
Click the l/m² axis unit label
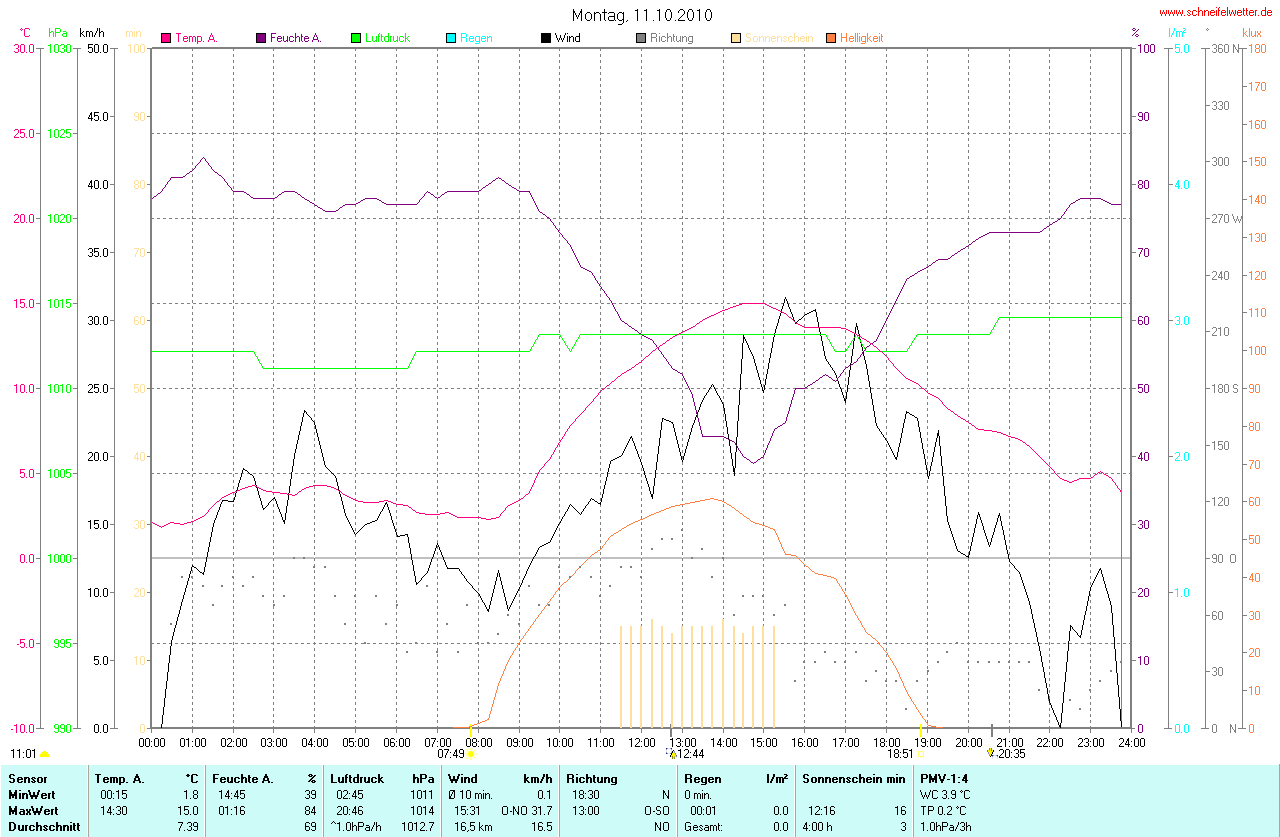[1177, 33]
